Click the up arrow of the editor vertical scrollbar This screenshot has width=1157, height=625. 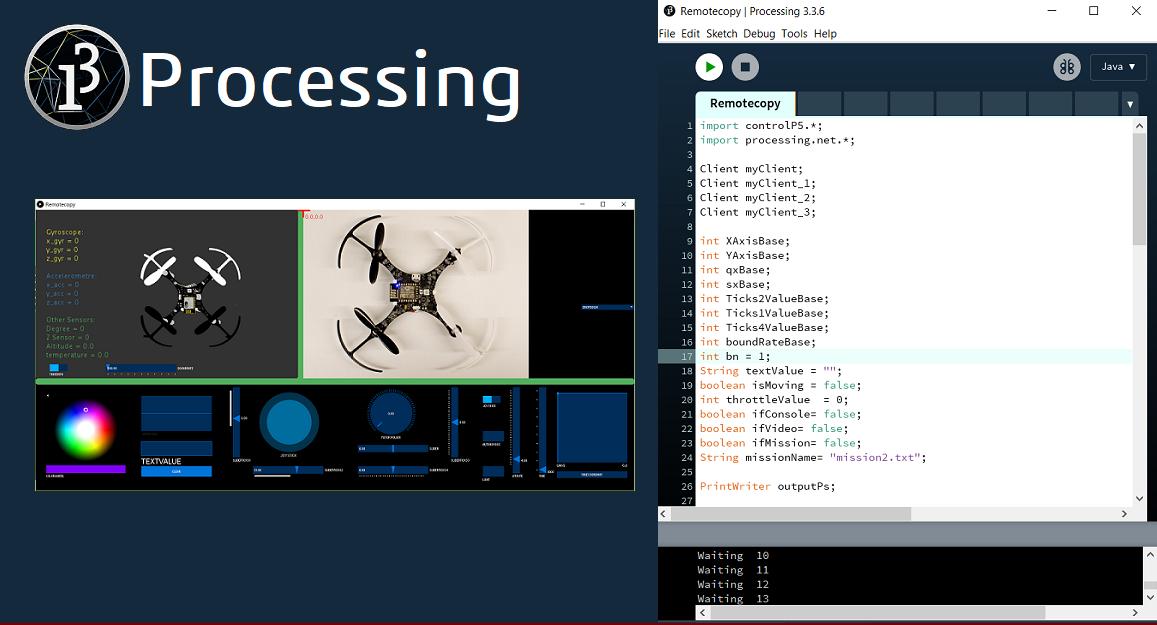point(1139,126)
